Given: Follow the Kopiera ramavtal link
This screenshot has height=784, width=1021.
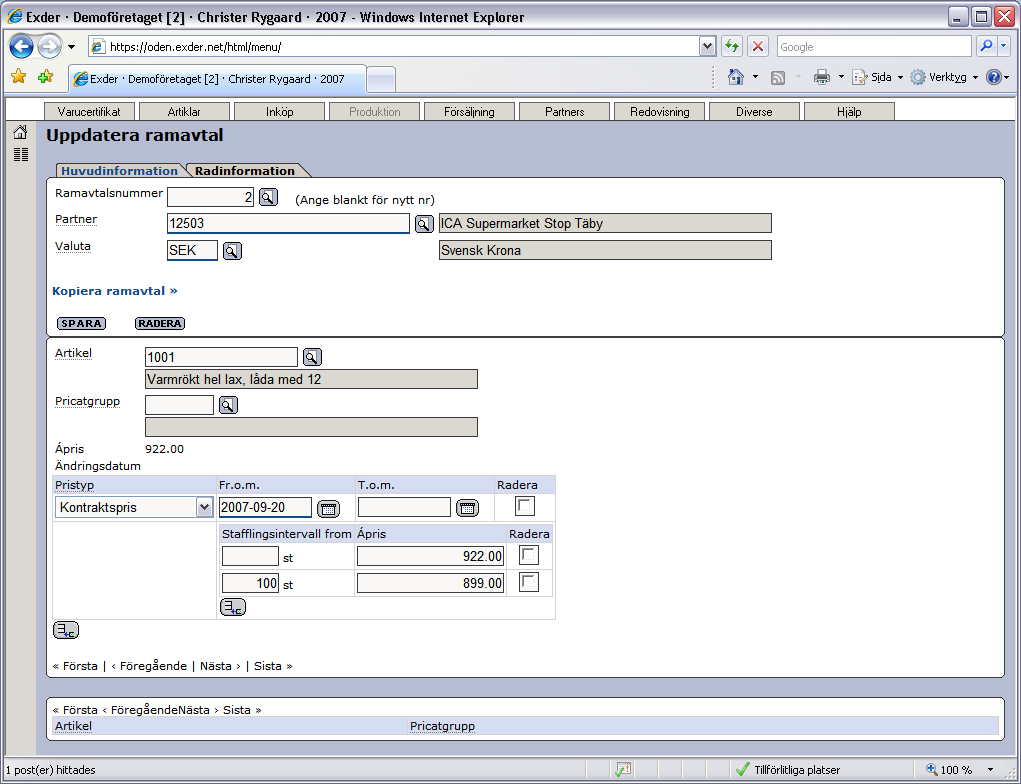Looking at the screenshot, I should [x=115, y=291].
